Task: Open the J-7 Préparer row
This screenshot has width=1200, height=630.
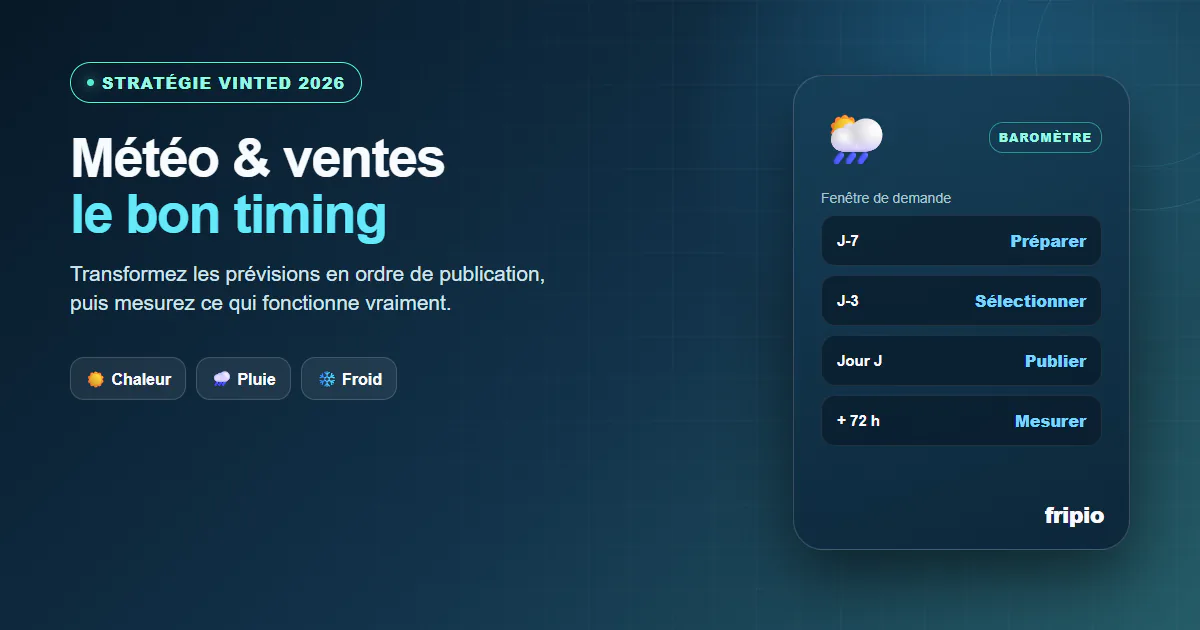Action: tap(961, 241)
